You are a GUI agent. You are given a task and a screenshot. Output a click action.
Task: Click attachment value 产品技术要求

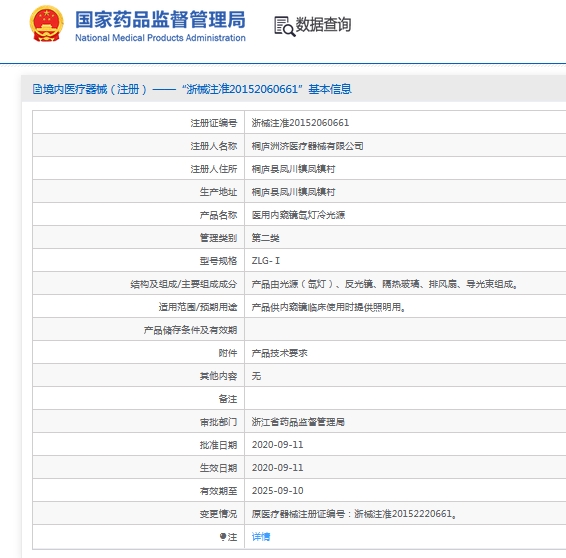point(279,353)
